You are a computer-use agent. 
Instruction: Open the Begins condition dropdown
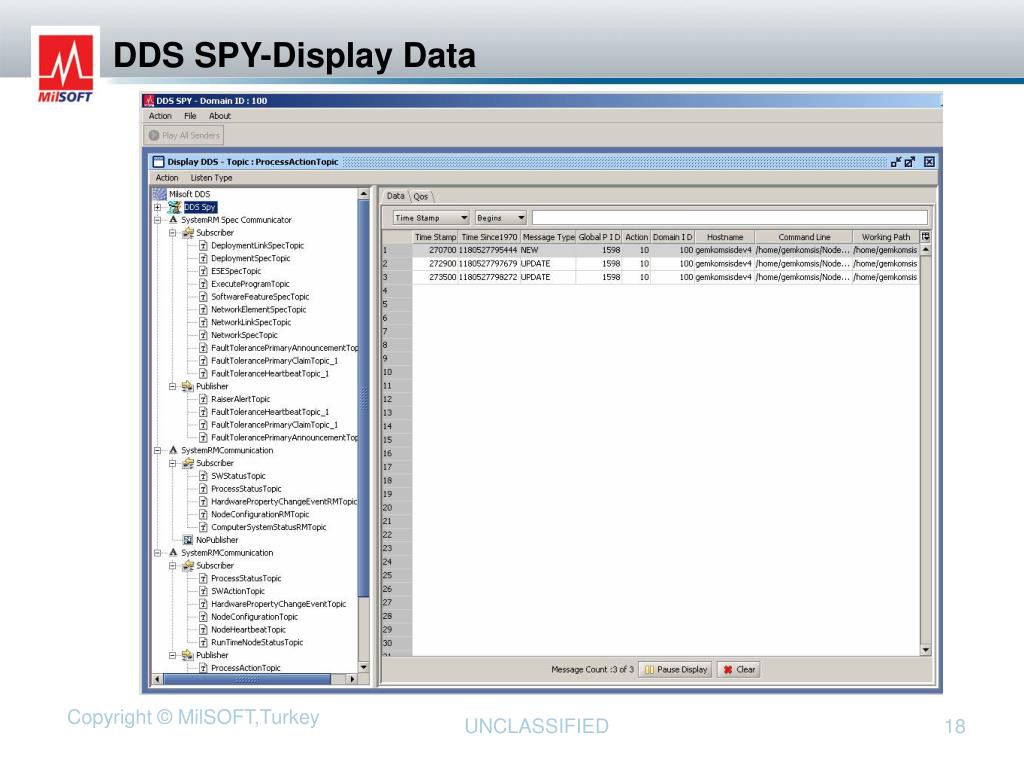(x=501, y=218)
